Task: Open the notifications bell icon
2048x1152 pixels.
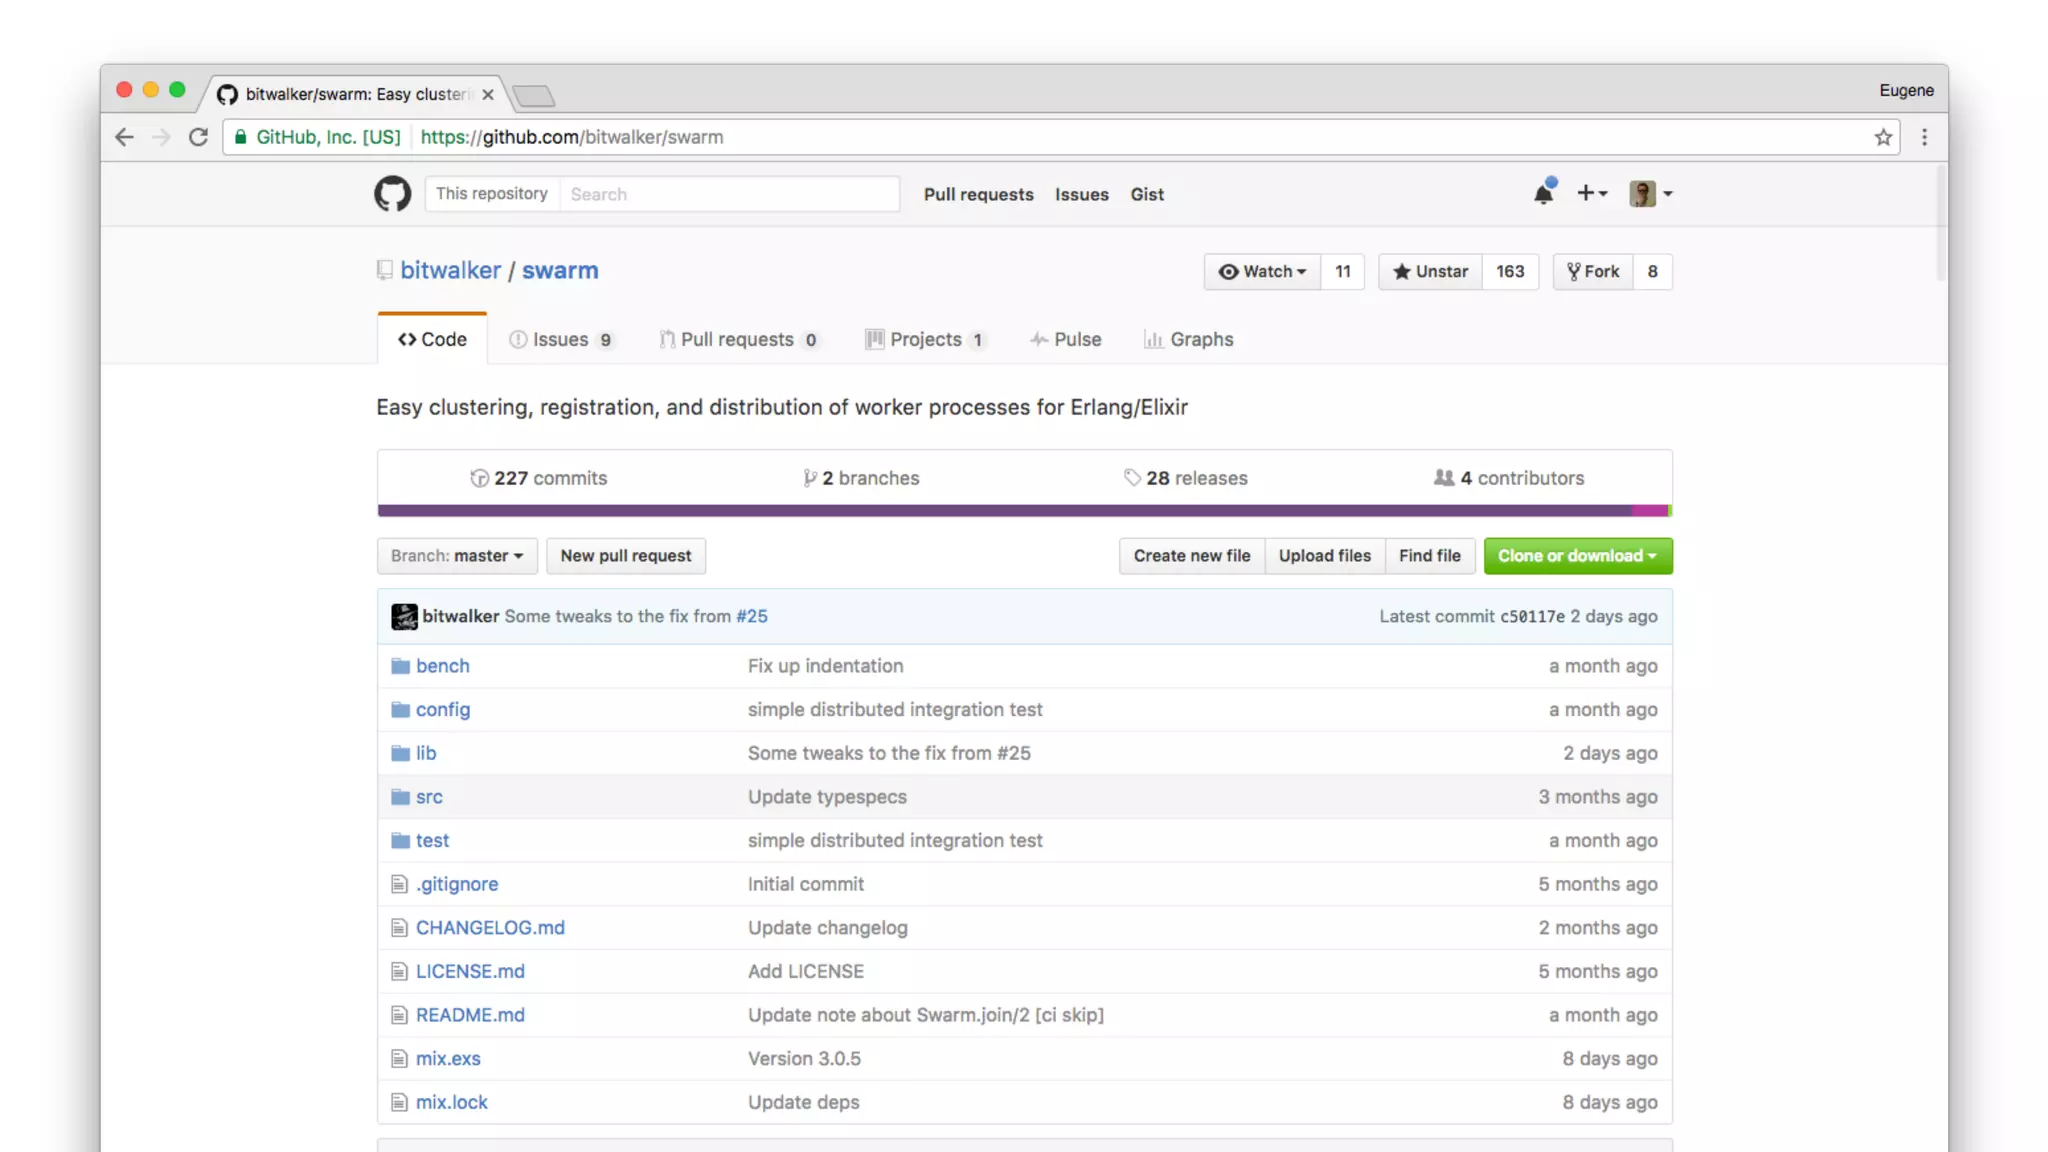Action: tap(1543, 194)
